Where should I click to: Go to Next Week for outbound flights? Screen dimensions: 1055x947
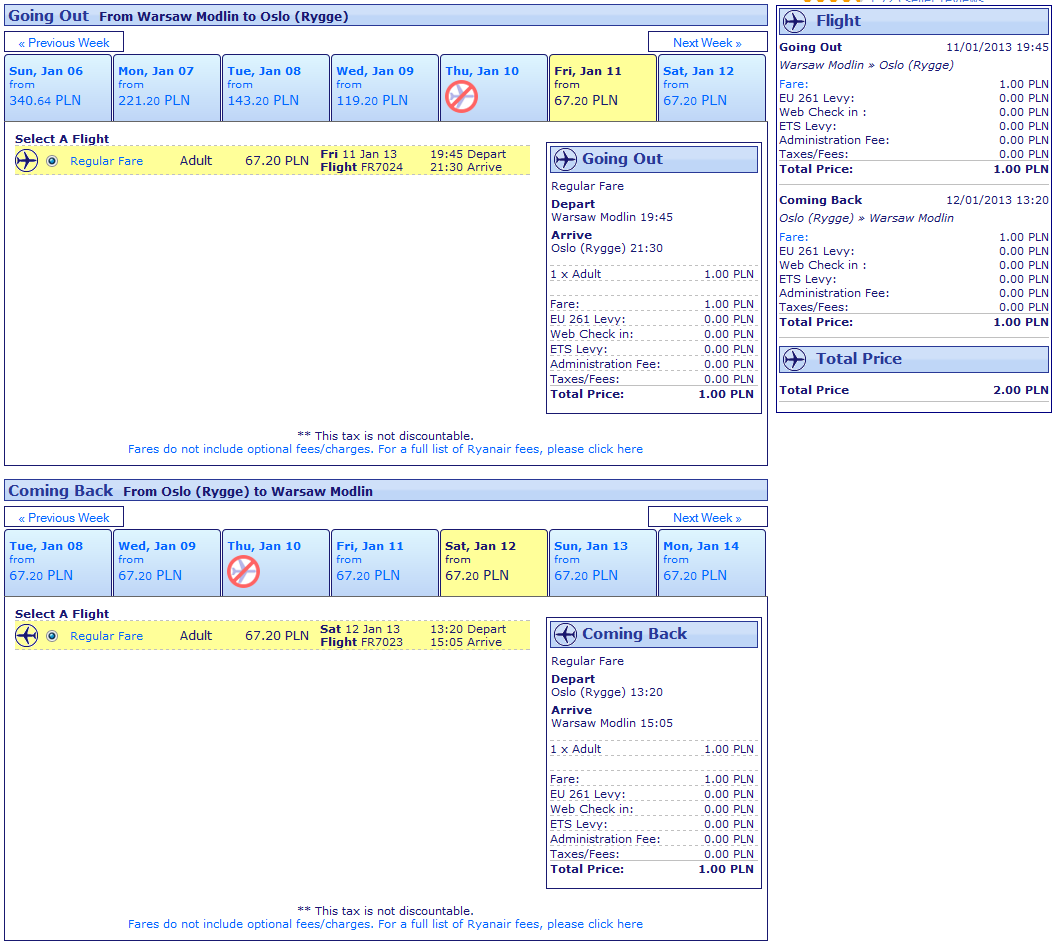click(707, 43)
